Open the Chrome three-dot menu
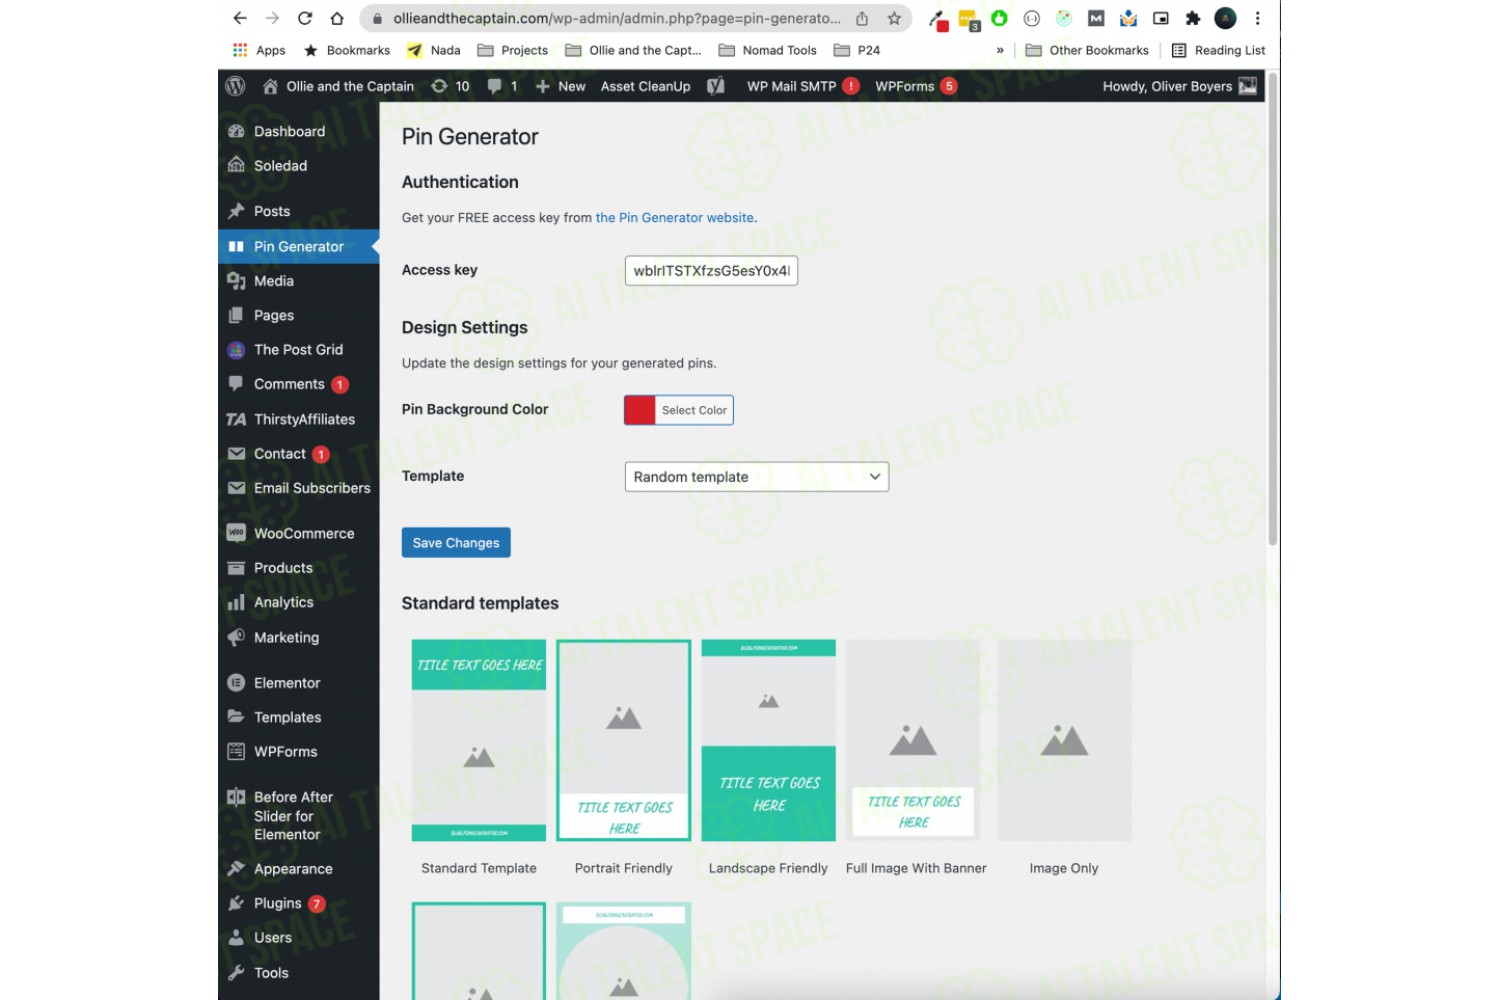Viewport: 1500px width, 1000px height. (x=1258, y=18)
